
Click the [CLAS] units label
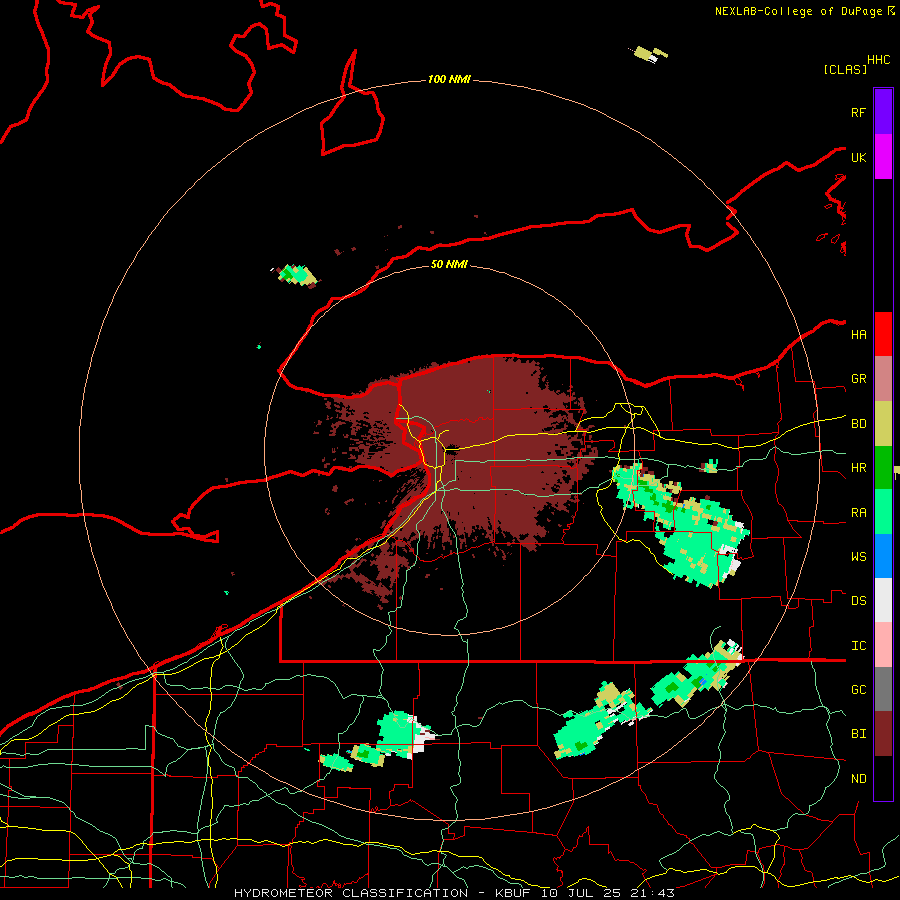[x=845, y=69]
